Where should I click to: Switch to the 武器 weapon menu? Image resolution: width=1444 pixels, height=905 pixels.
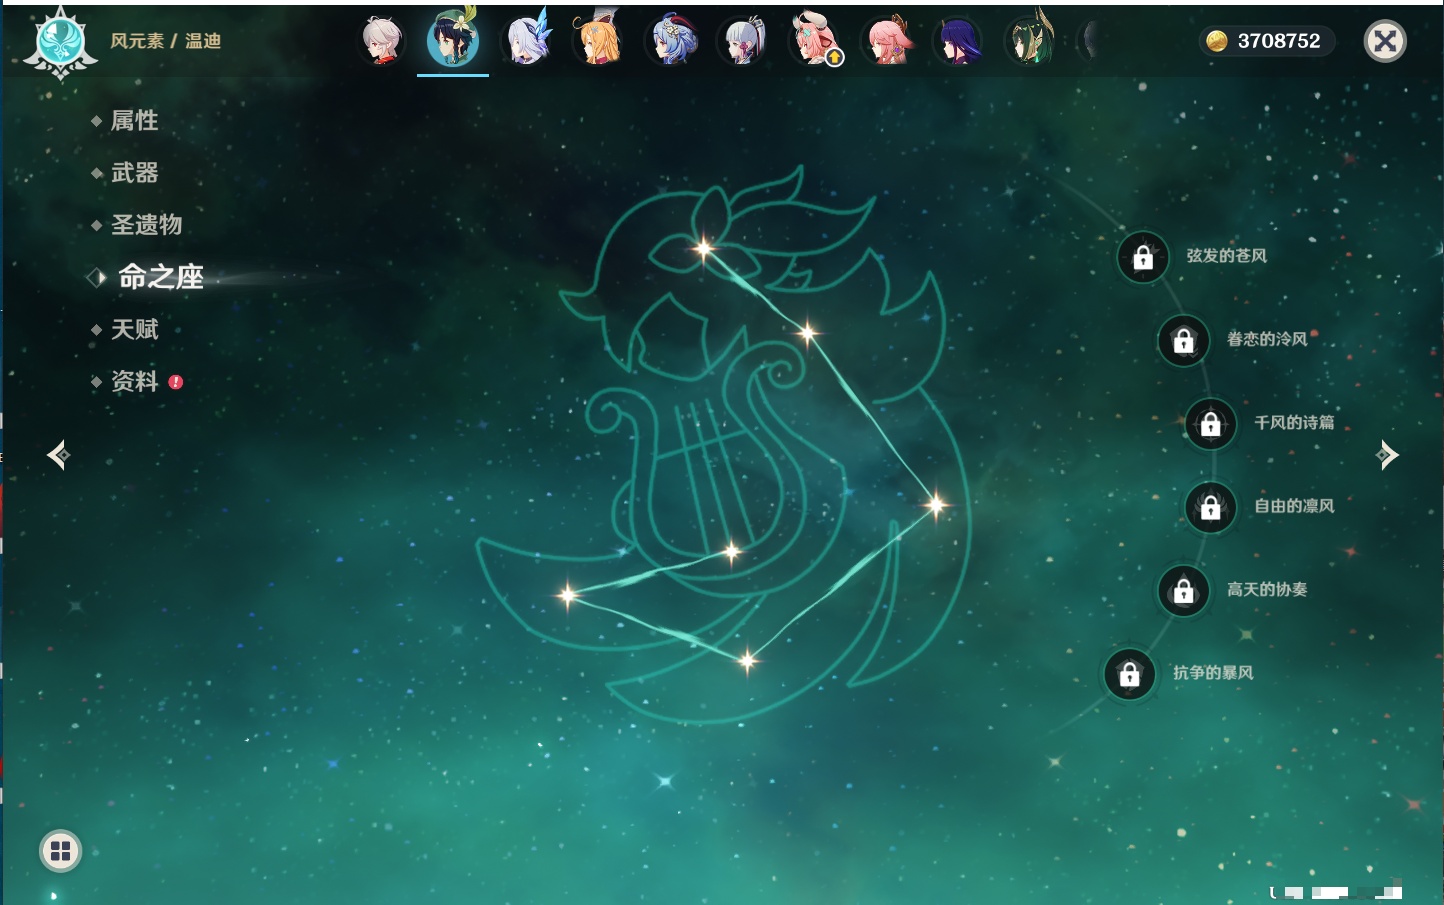(134, 173)
